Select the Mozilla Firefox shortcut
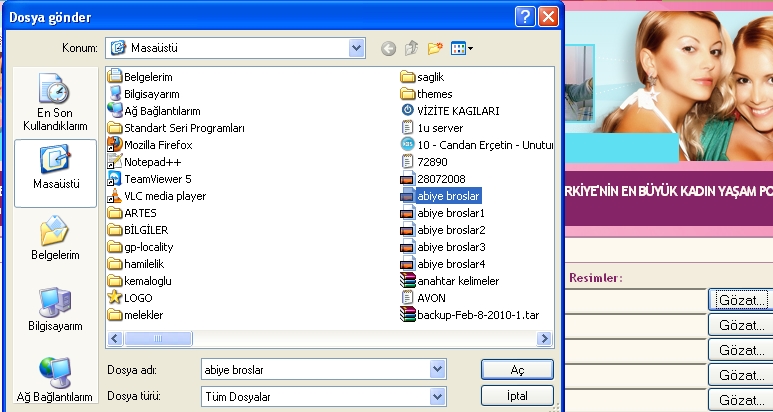 click(x=157, y=144)
